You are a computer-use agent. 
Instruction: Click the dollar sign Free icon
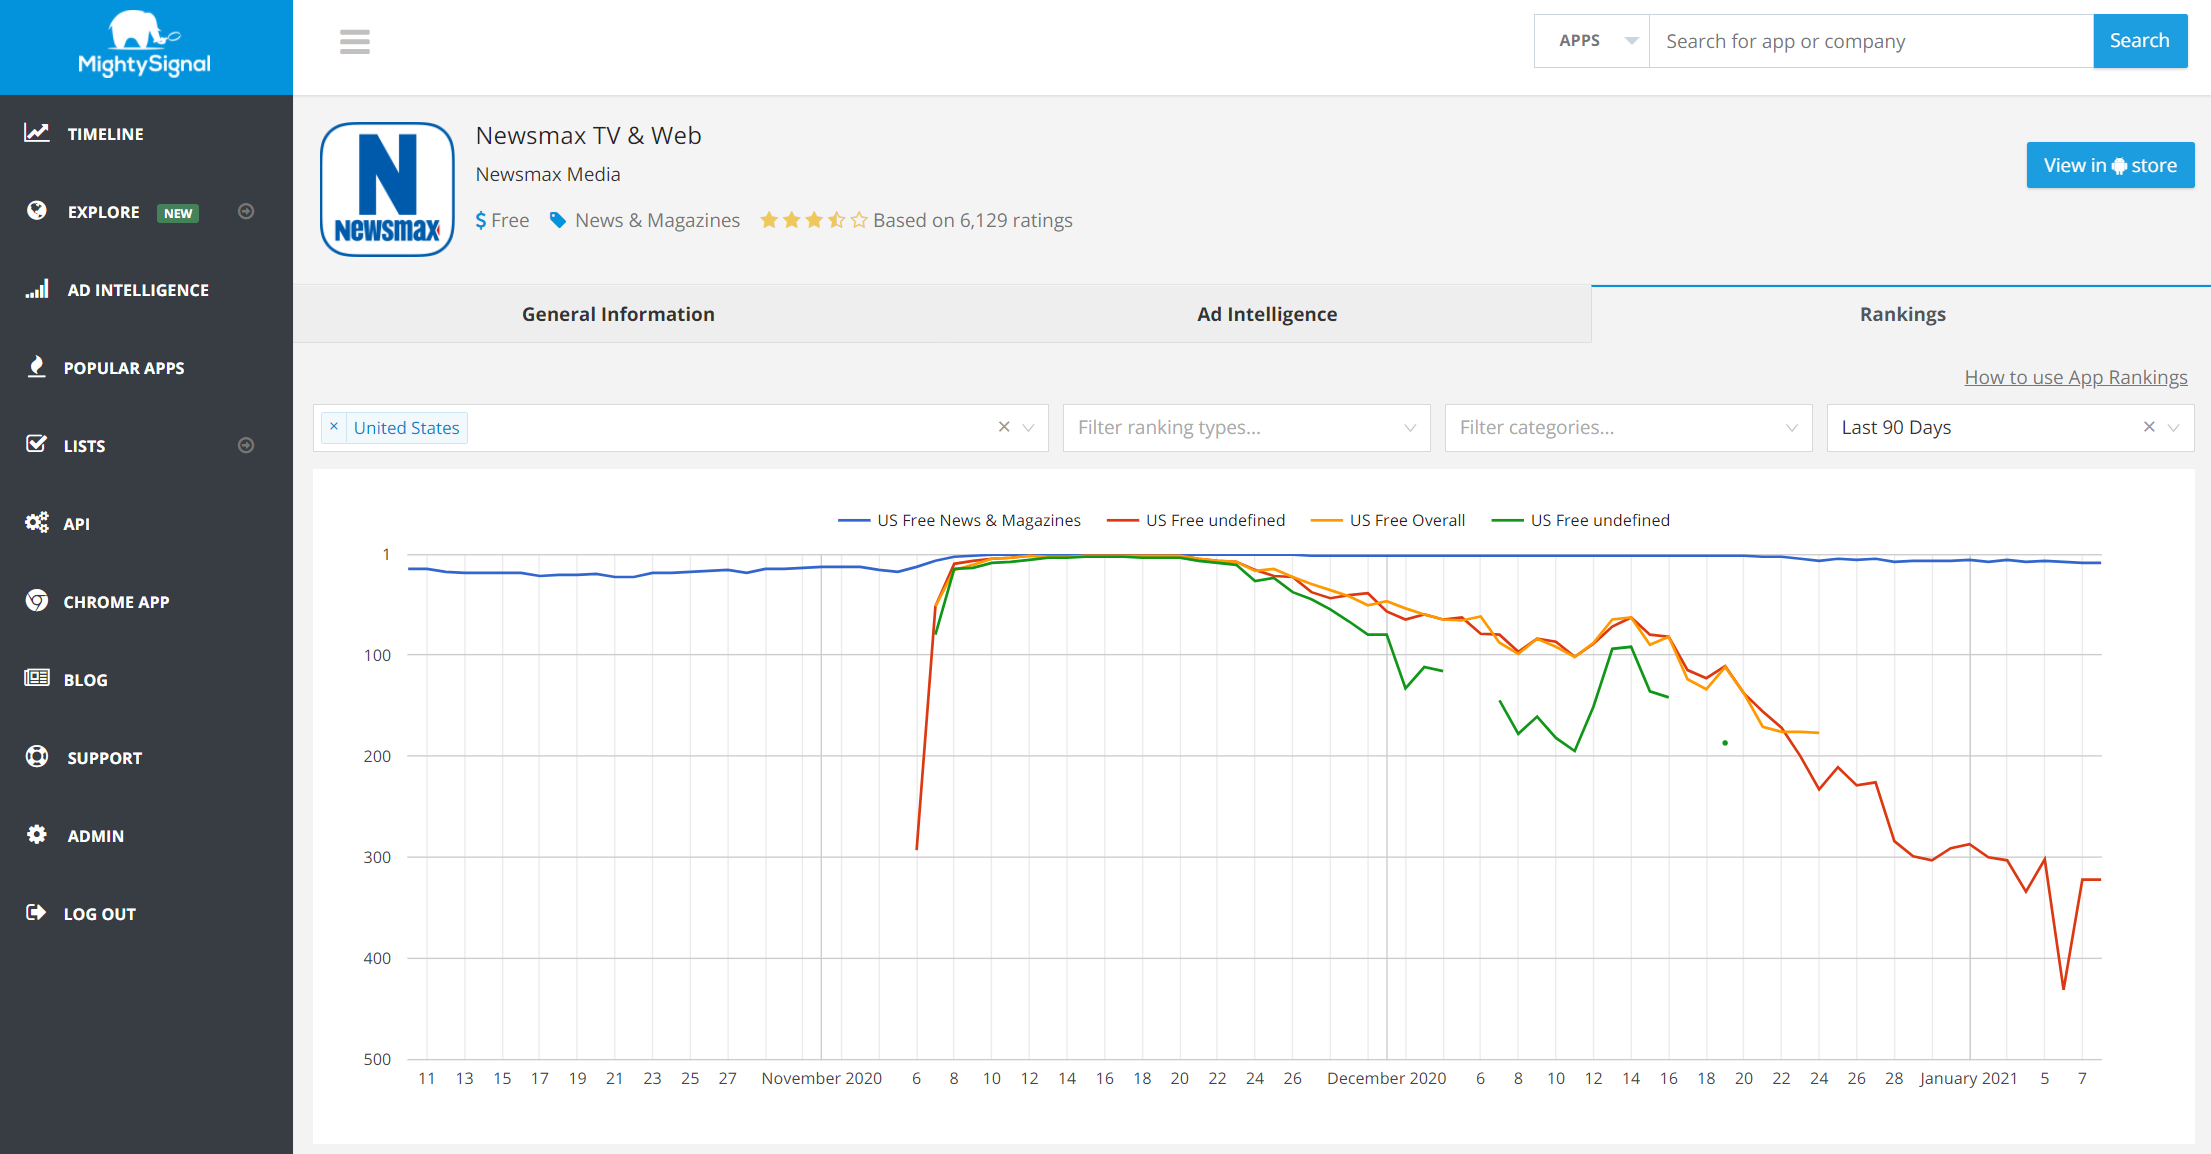coord(481,220)
